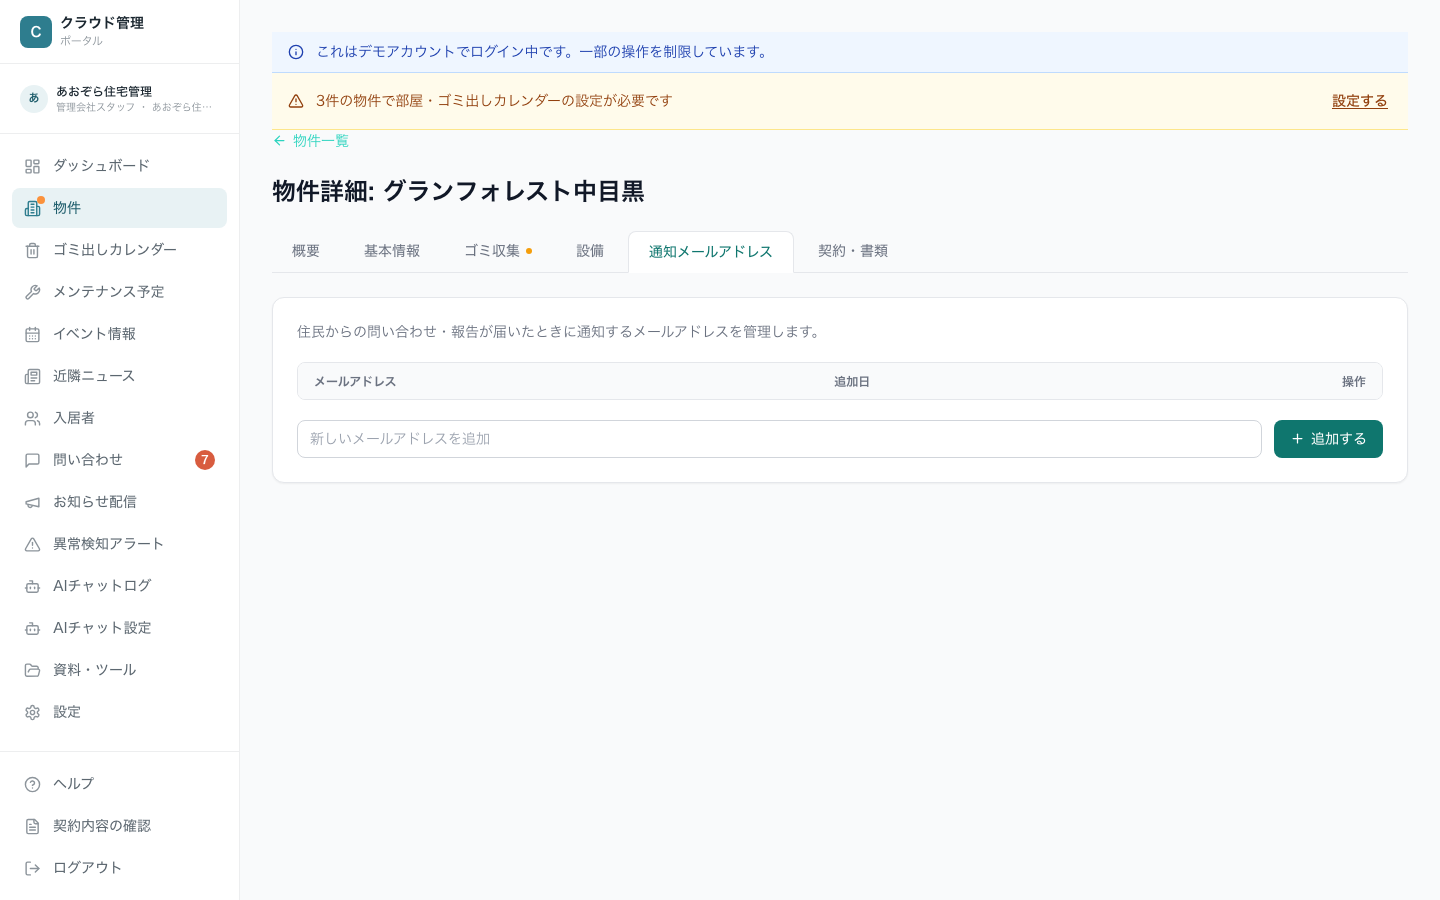Click the robot icon for AIチャットログ
Viewport: 1440px width, 900px height.
pyautogui.click(x=32, y=586)
